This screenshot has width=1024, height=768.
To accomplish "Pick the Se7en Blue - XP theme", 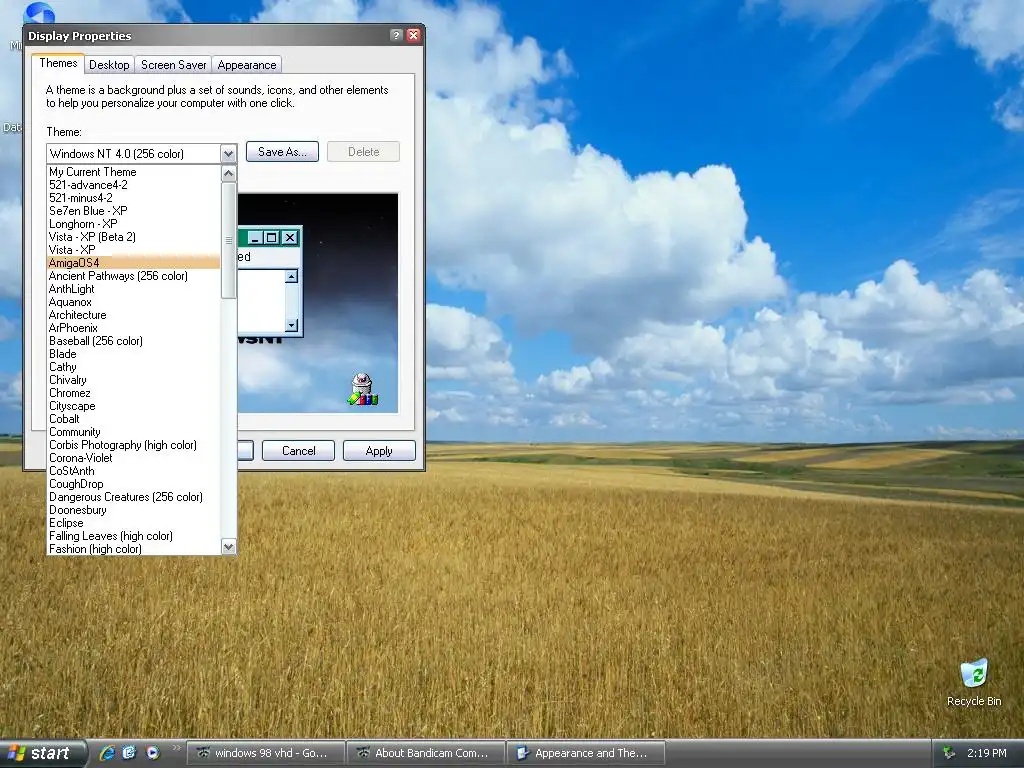I will click(133, 211).
